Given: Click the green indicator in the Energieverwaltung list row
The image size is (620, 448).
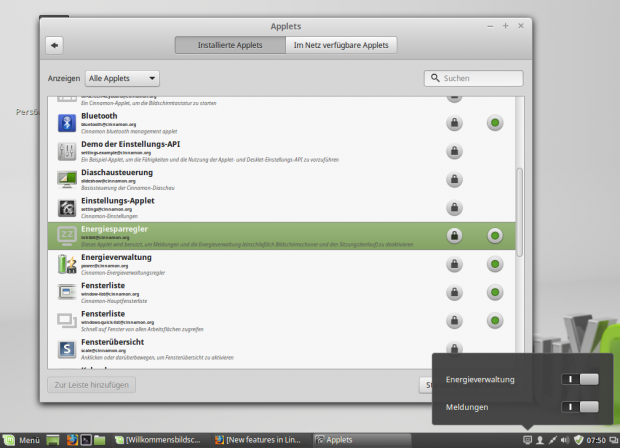Looking at the screenshot, I should (x=495, y=264).
